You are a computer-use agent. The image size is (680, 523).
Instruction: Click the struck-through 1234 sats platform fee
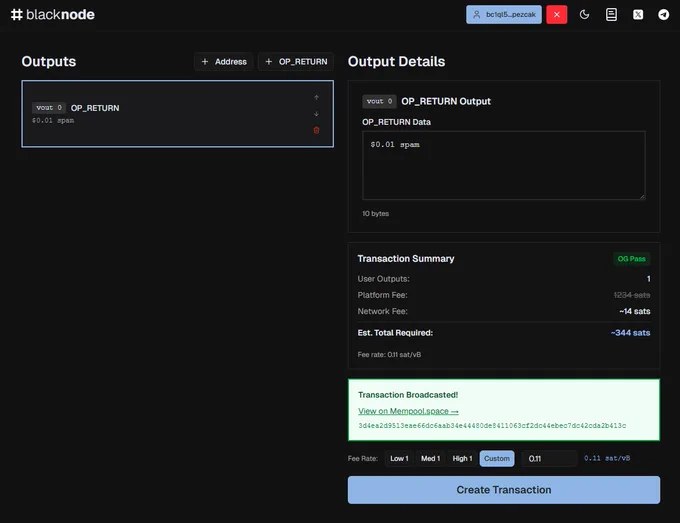coord(631,295)
